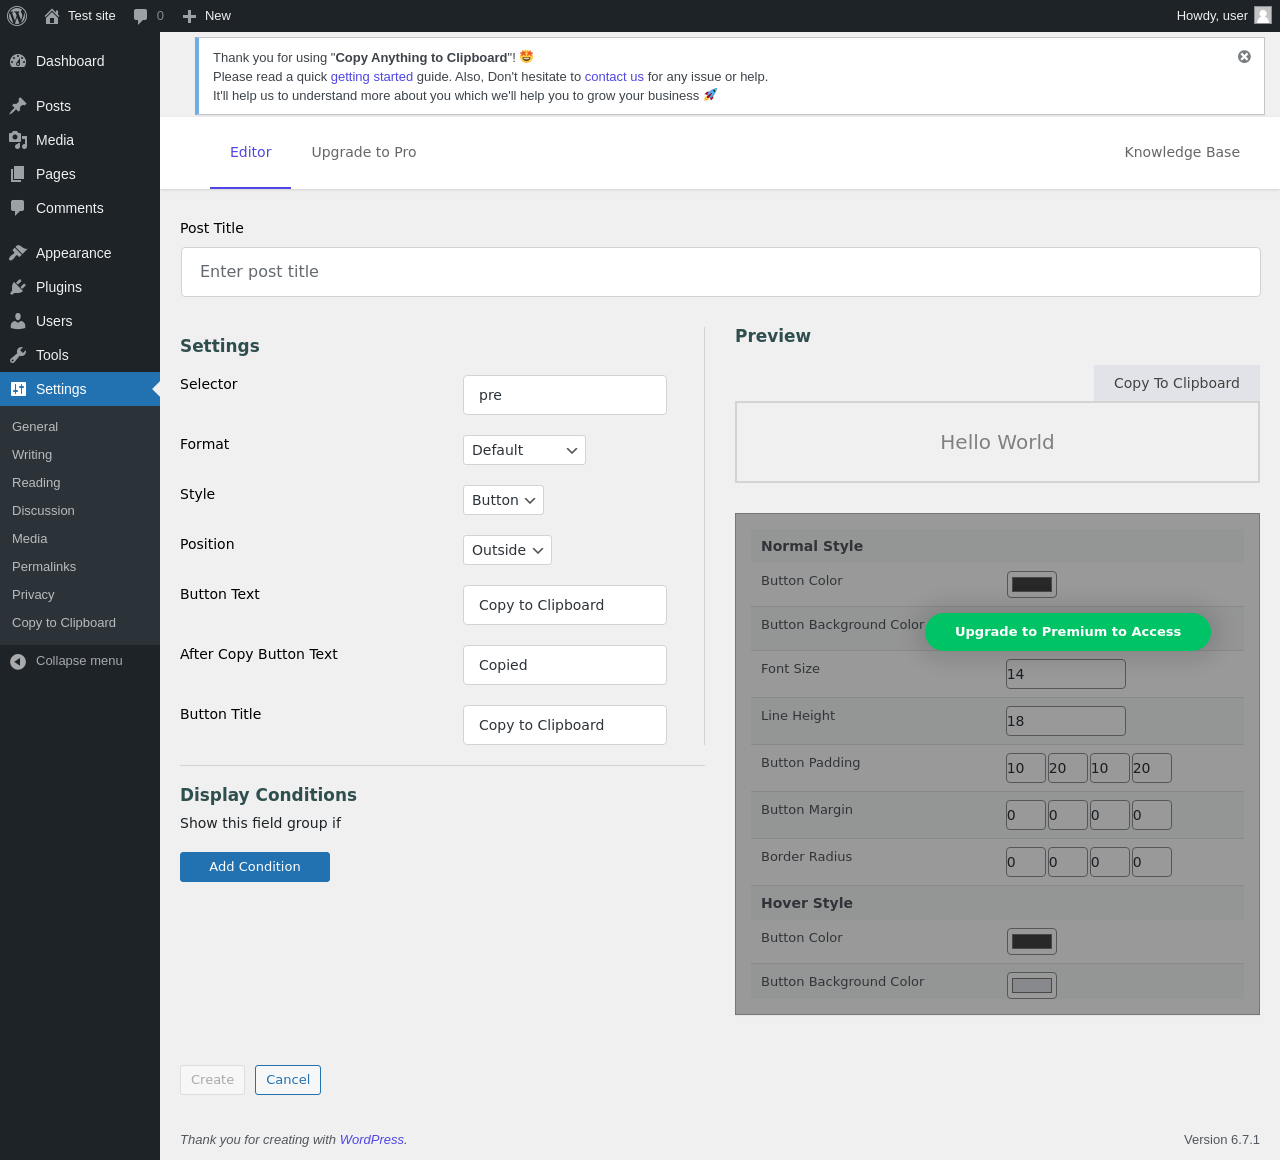The width and height of the screenshot is (1280, 1160).
Task: Click the Collapse menu arrow icon
Action: [18, 661]
